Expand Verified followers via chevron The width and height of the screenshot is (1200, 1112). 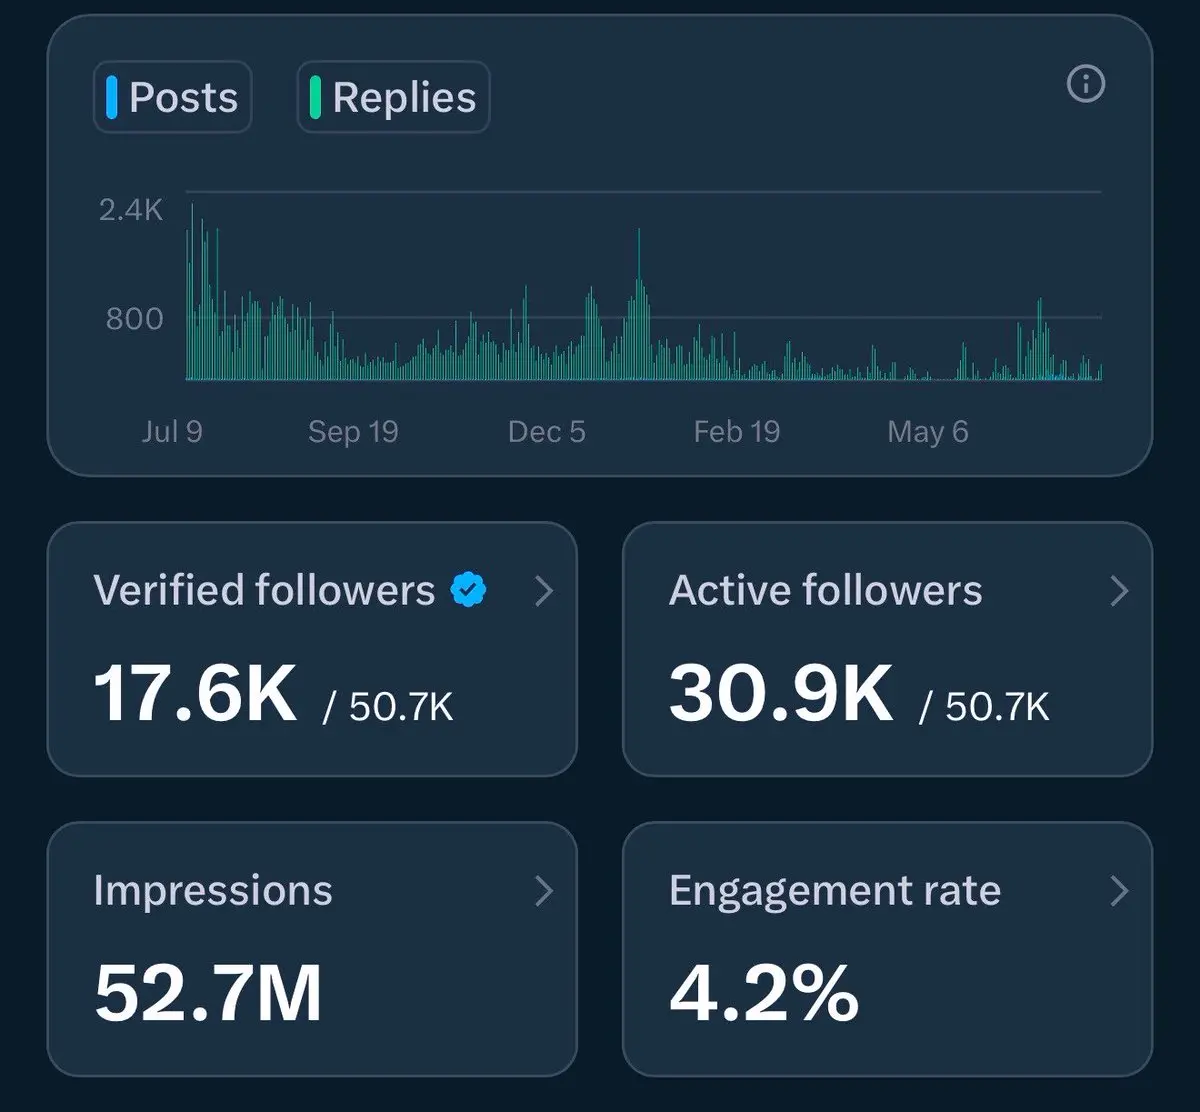point(544,591)
